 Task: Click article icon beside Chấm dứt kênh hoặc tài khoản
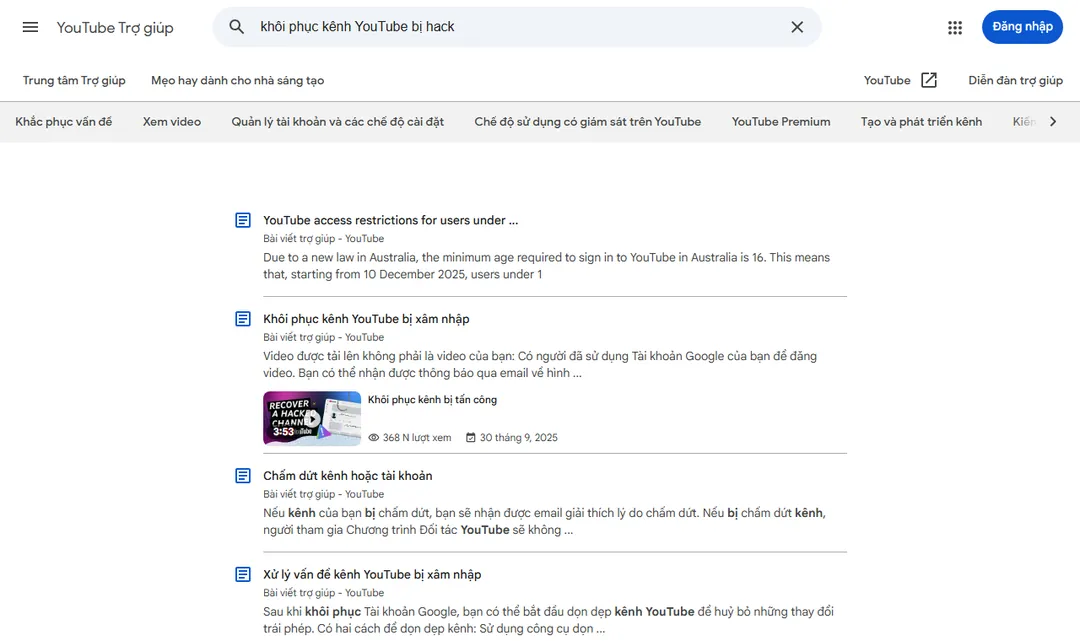pyautogui.click(x=242, y=476)
